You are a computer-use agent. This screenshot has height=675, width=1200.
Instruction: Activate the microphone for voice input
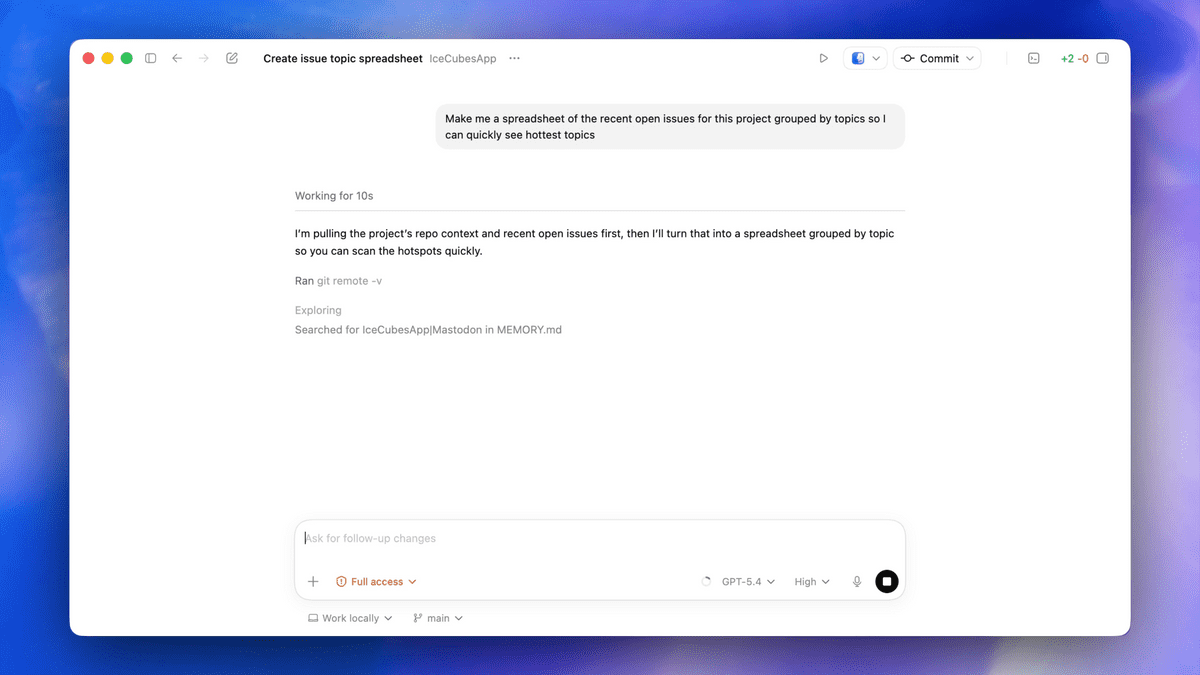pyautogui.click(x=857, y=582)
